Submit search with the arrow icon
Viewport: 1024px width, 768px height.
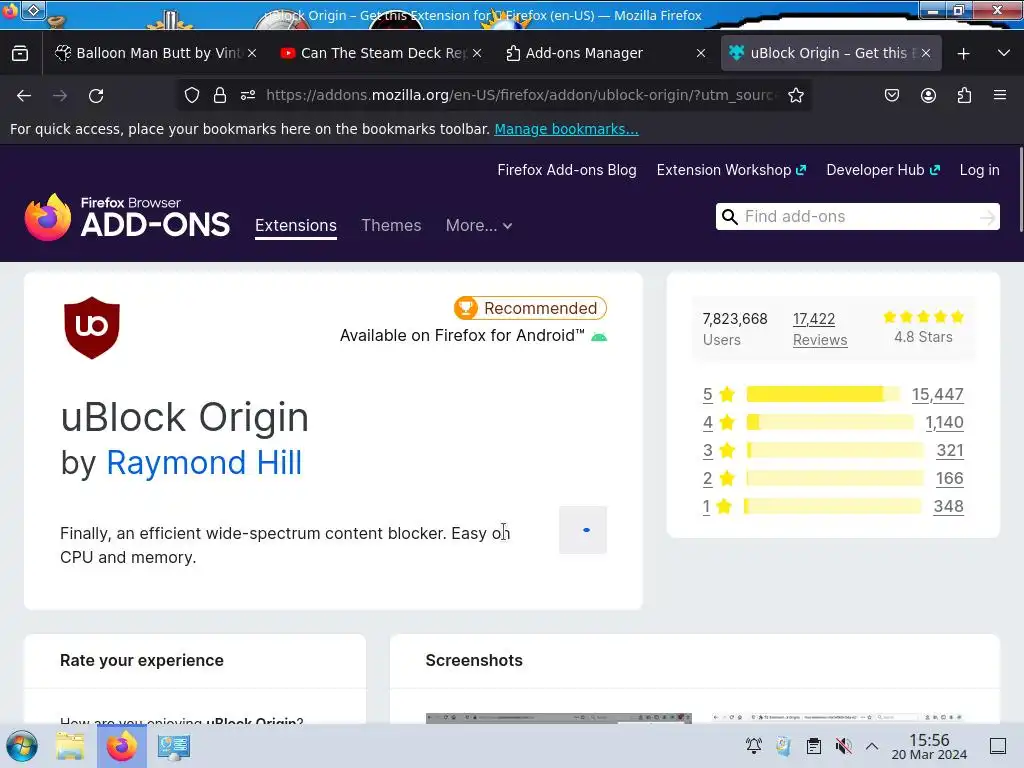(987, 217)
